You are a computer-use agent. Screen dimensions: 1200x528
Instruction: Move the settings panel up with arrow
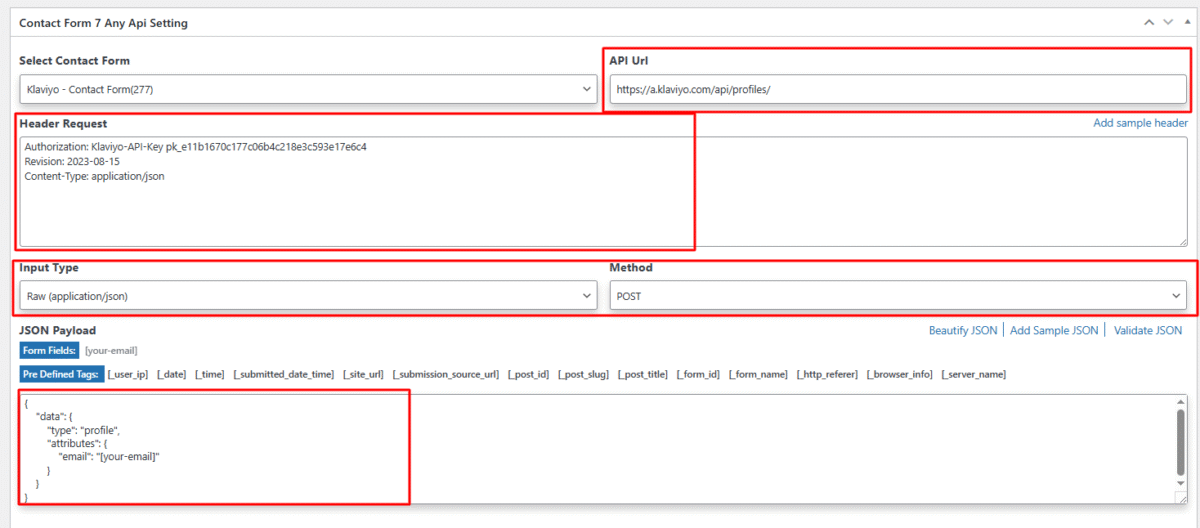pos(1149,22)
